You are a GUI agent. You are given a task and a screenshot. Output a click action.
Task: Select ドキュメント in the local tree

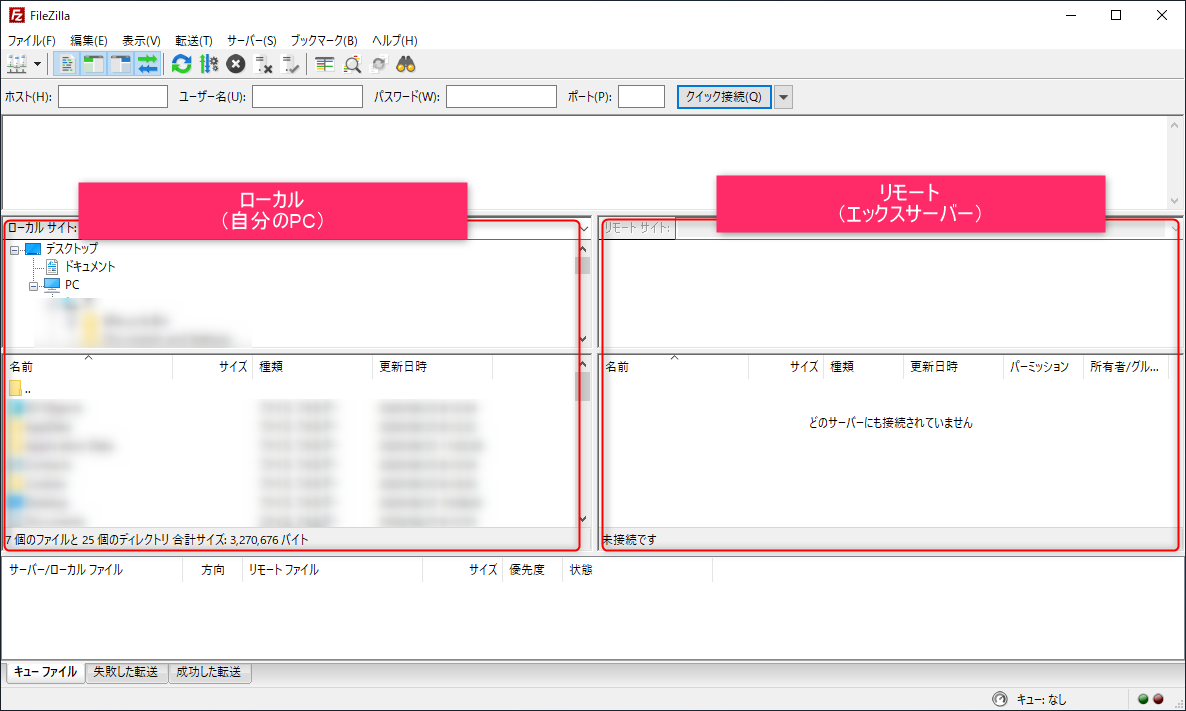click(89, 266)
